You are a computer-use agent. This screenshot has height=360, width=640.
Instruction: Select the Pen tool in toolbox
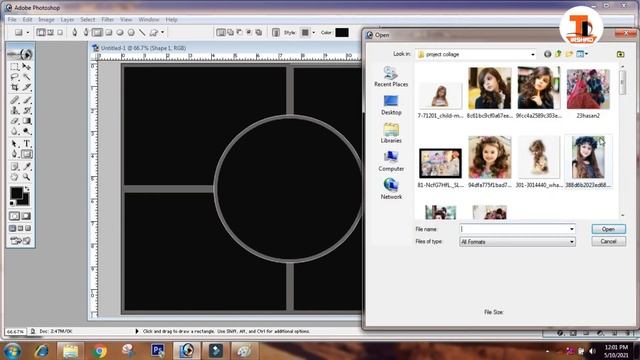pos(14,154)
